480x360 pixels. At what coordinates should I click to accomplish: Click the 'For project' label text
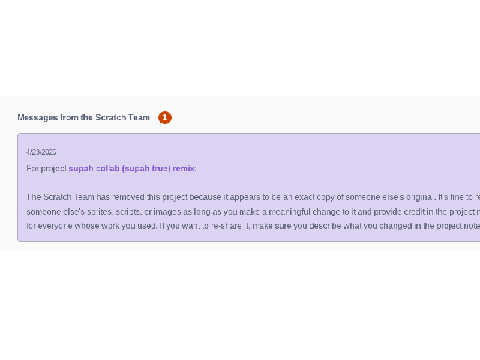47,169
